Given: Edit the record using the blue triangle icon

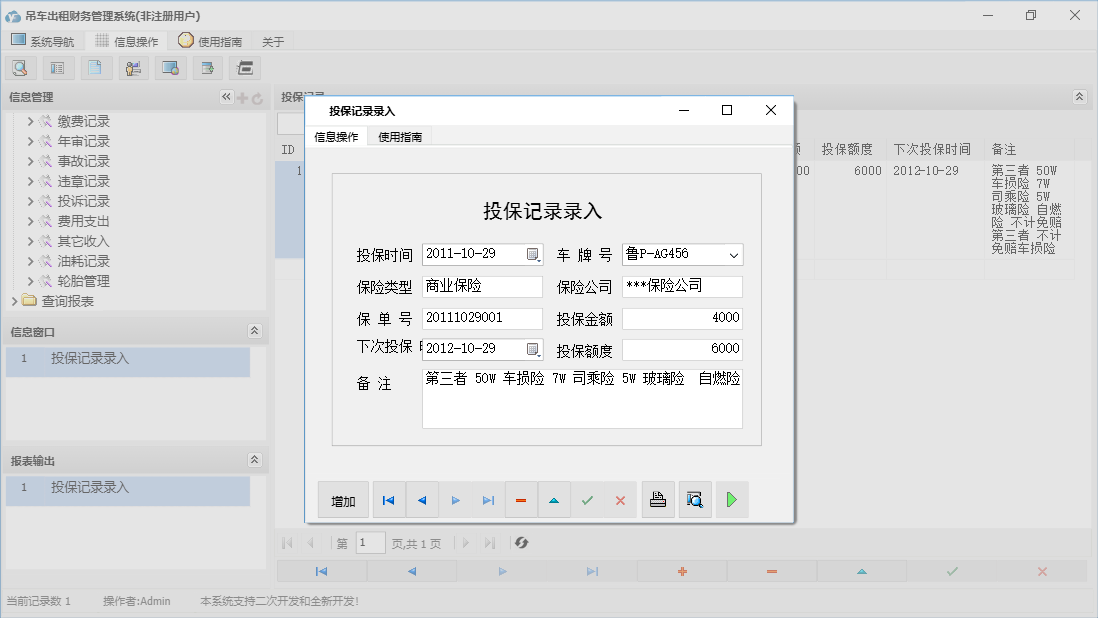Looking at the screenshot, I should pos(554,499).
